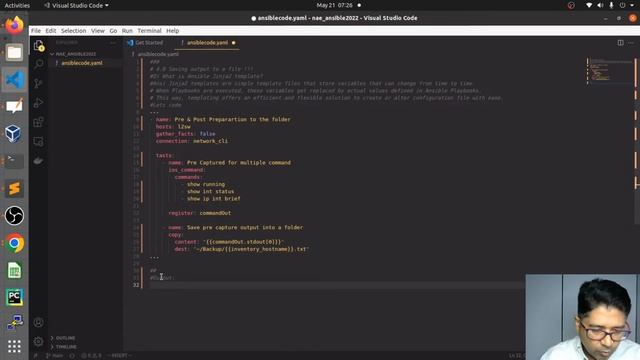The height and width of the screenshot is (360, 640).
Task: Click the 'show ip int brief' line
Action: [x=213, y=199]
